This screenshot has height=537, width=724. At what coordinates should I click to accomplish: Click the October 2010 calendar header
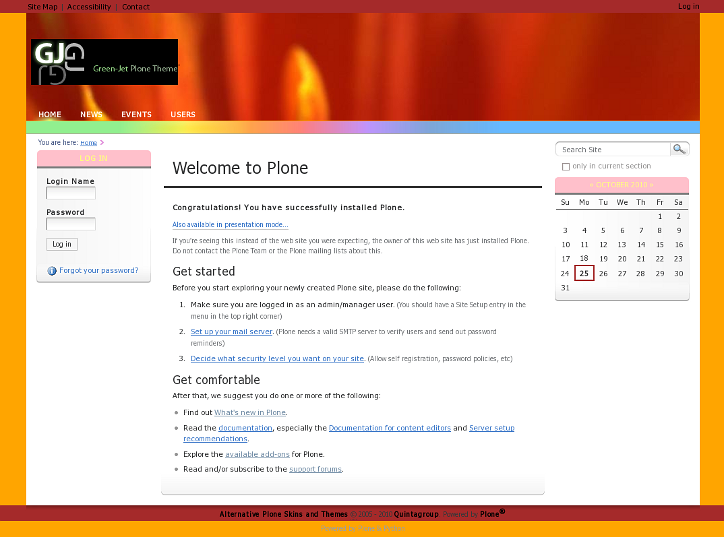[621, 185]
